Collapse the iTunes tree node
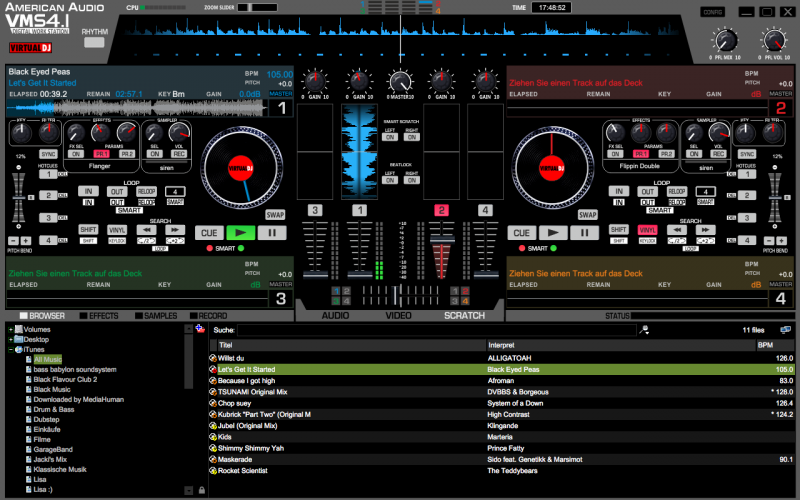Viewport: 800px width, 500px height. [10, 349]
